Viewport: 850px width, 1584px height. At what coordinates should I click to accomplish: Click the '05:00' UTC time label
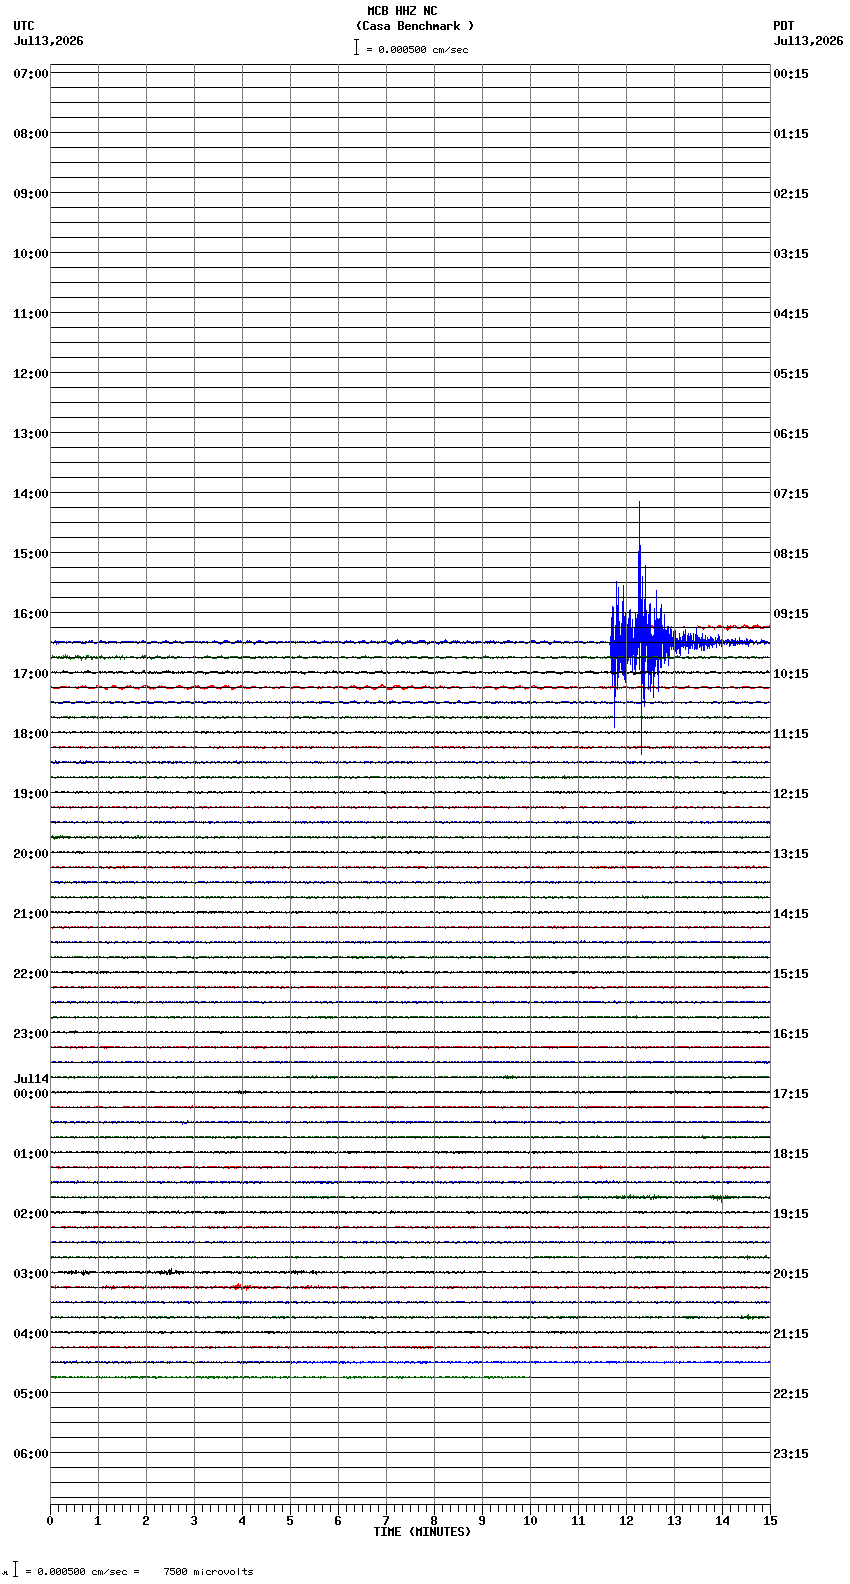click(x=31, y=1394)
